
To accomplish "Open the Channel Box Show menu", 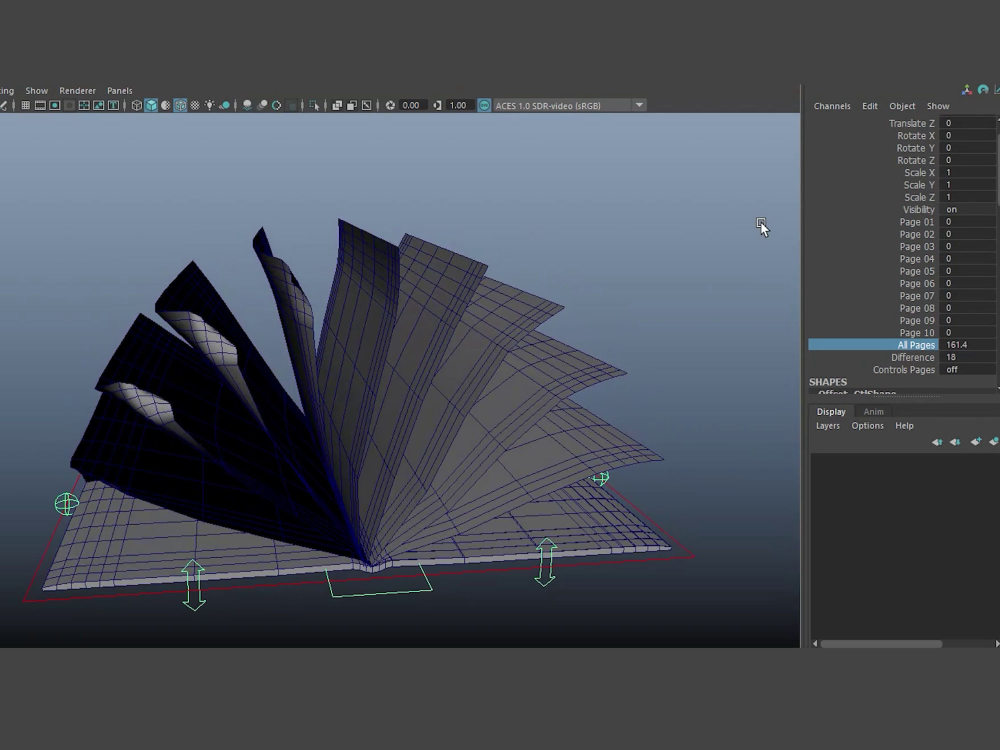I will point(938,106).
